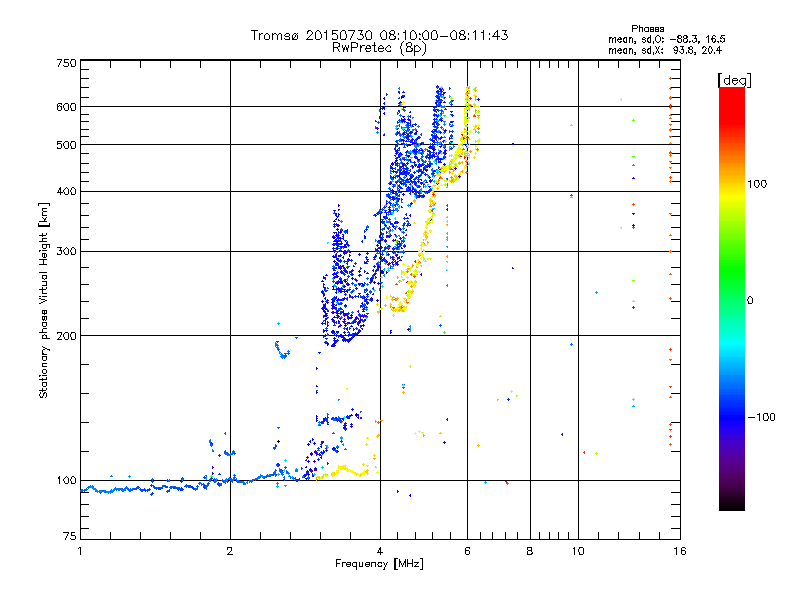Select the 75 height axis tick label
Viewport: 800px width, 600px height.
click(70, 536)
